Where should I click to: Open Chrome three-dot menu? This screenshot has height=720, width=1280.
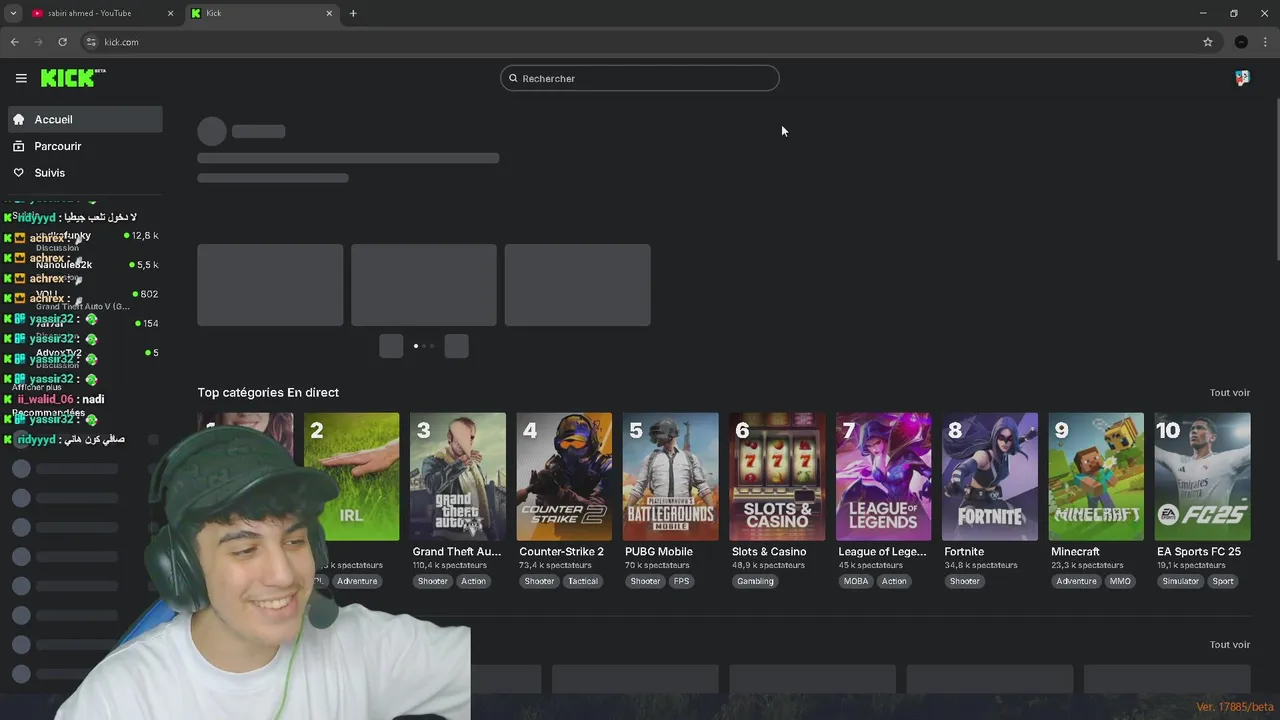pos(1266,42)
